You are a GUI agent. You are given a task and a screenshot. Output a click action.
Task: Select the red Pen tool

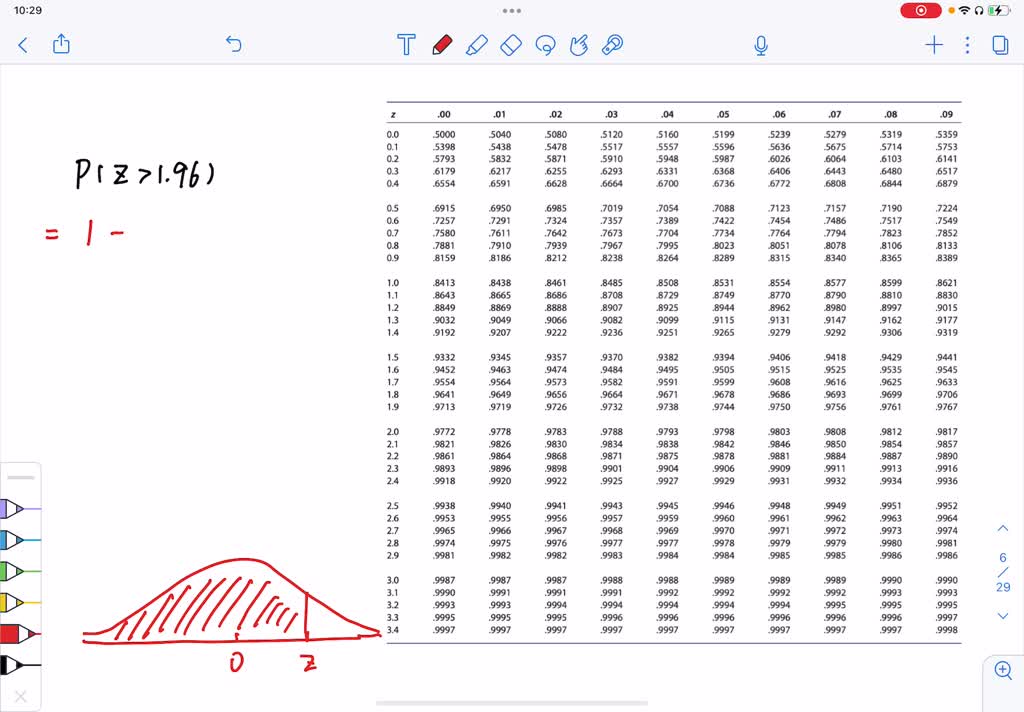click(x=441, y=44)
